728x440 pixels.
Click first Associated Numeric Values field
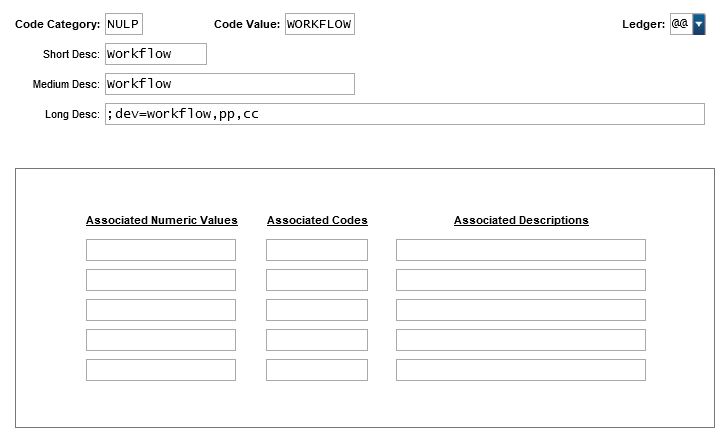click(161, 250)
